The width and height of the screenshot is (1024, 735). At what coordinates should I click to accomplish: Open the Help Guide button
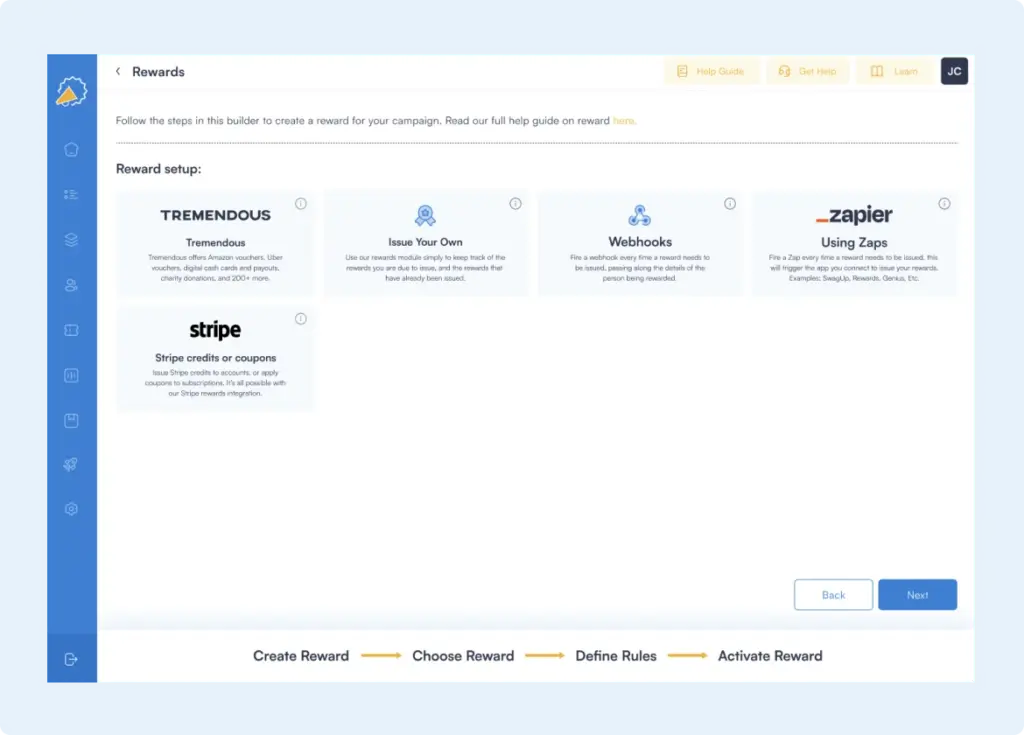point(711,72)
